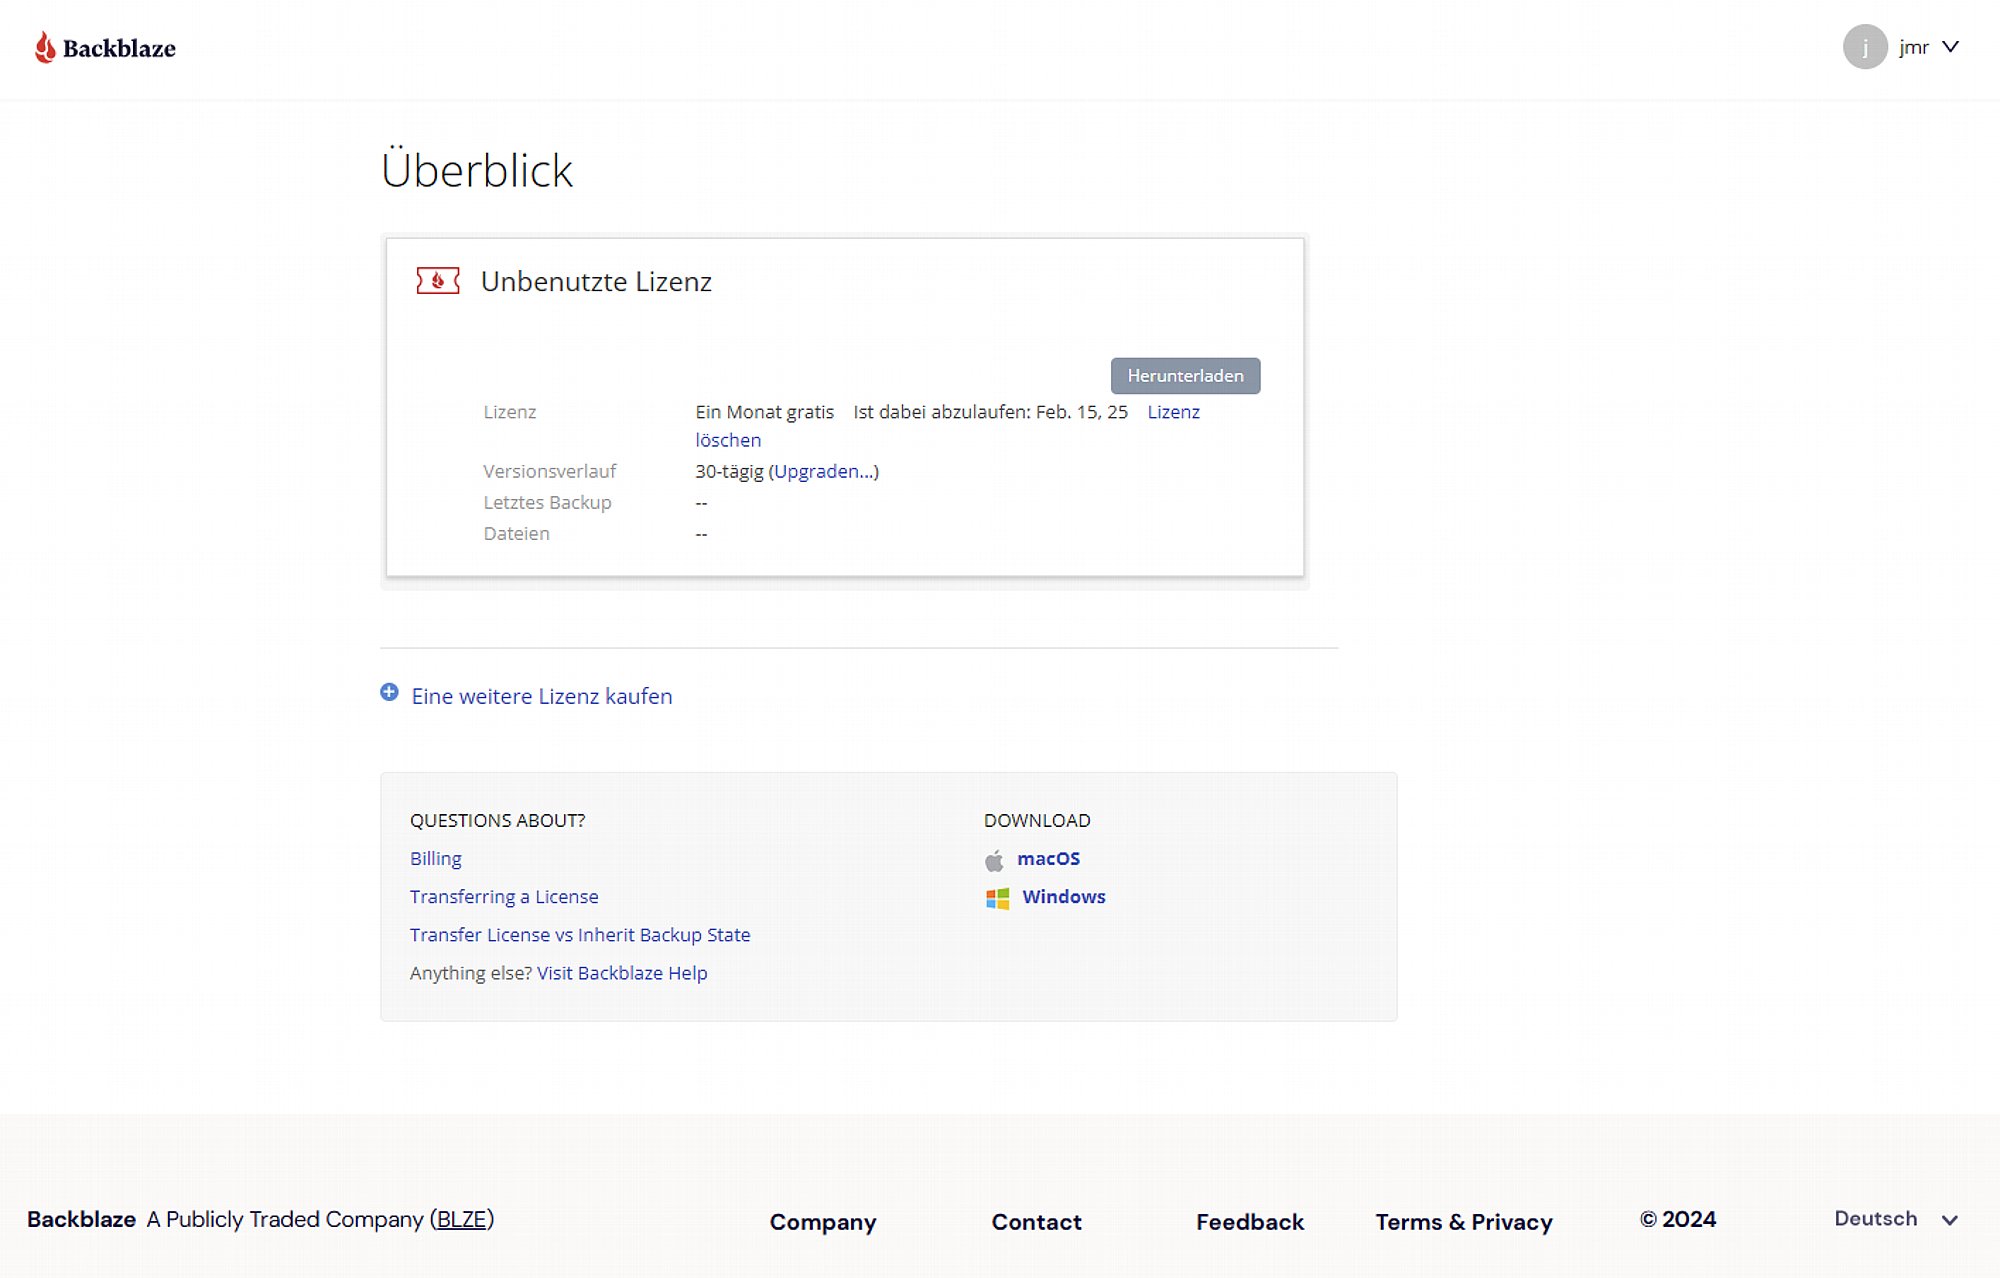This screenshot has width=2000, height=1278.
Task: Click the Letztes Backup label
Action: point(547,502)
